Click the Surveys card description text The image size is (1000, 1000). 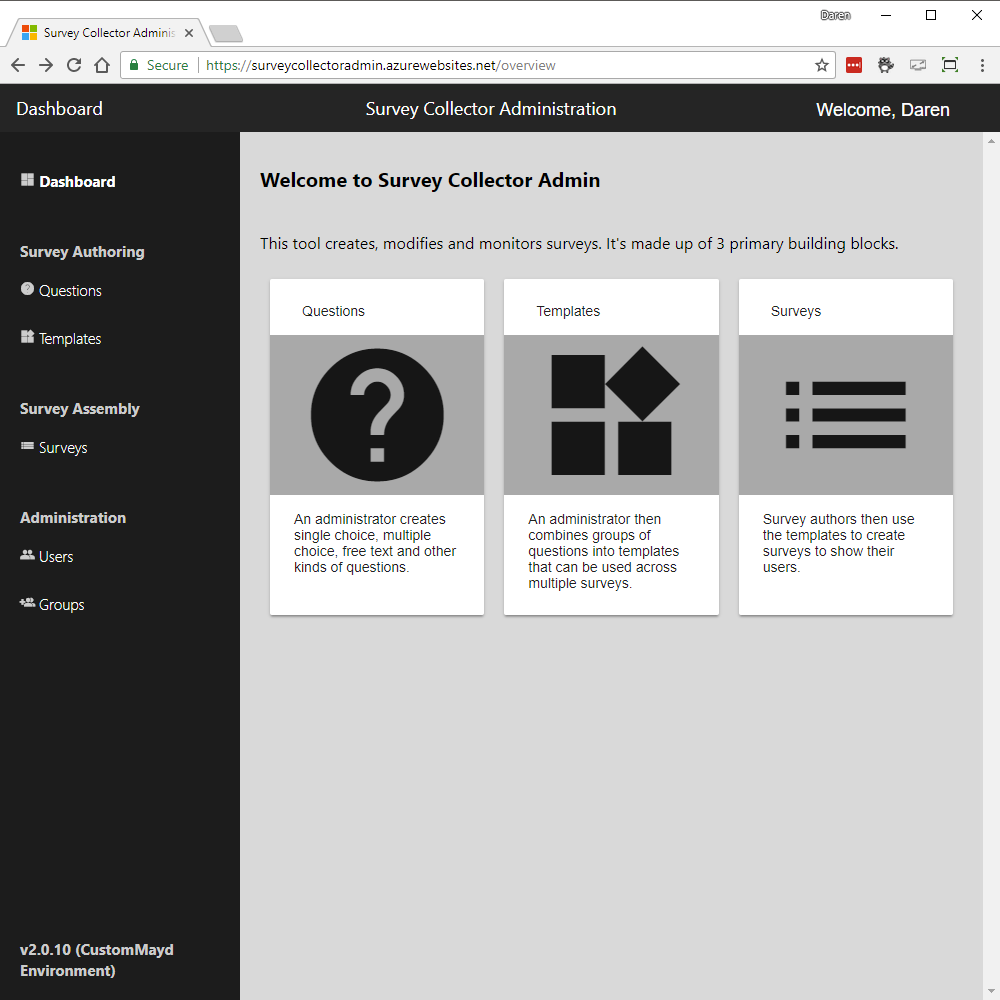coord(839,543)
